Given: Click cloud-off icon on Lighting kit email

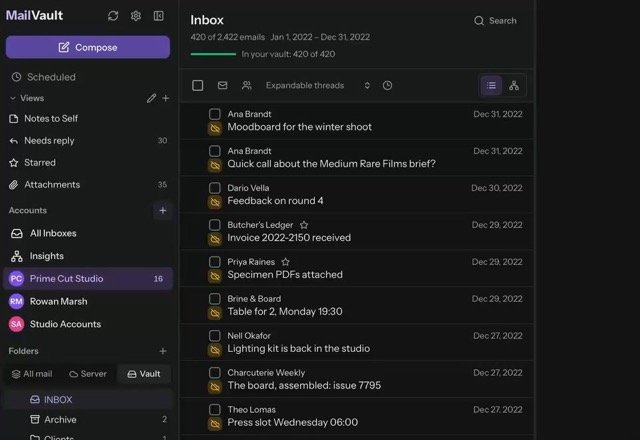Looking at the screenshot, I should click(215, 350).
